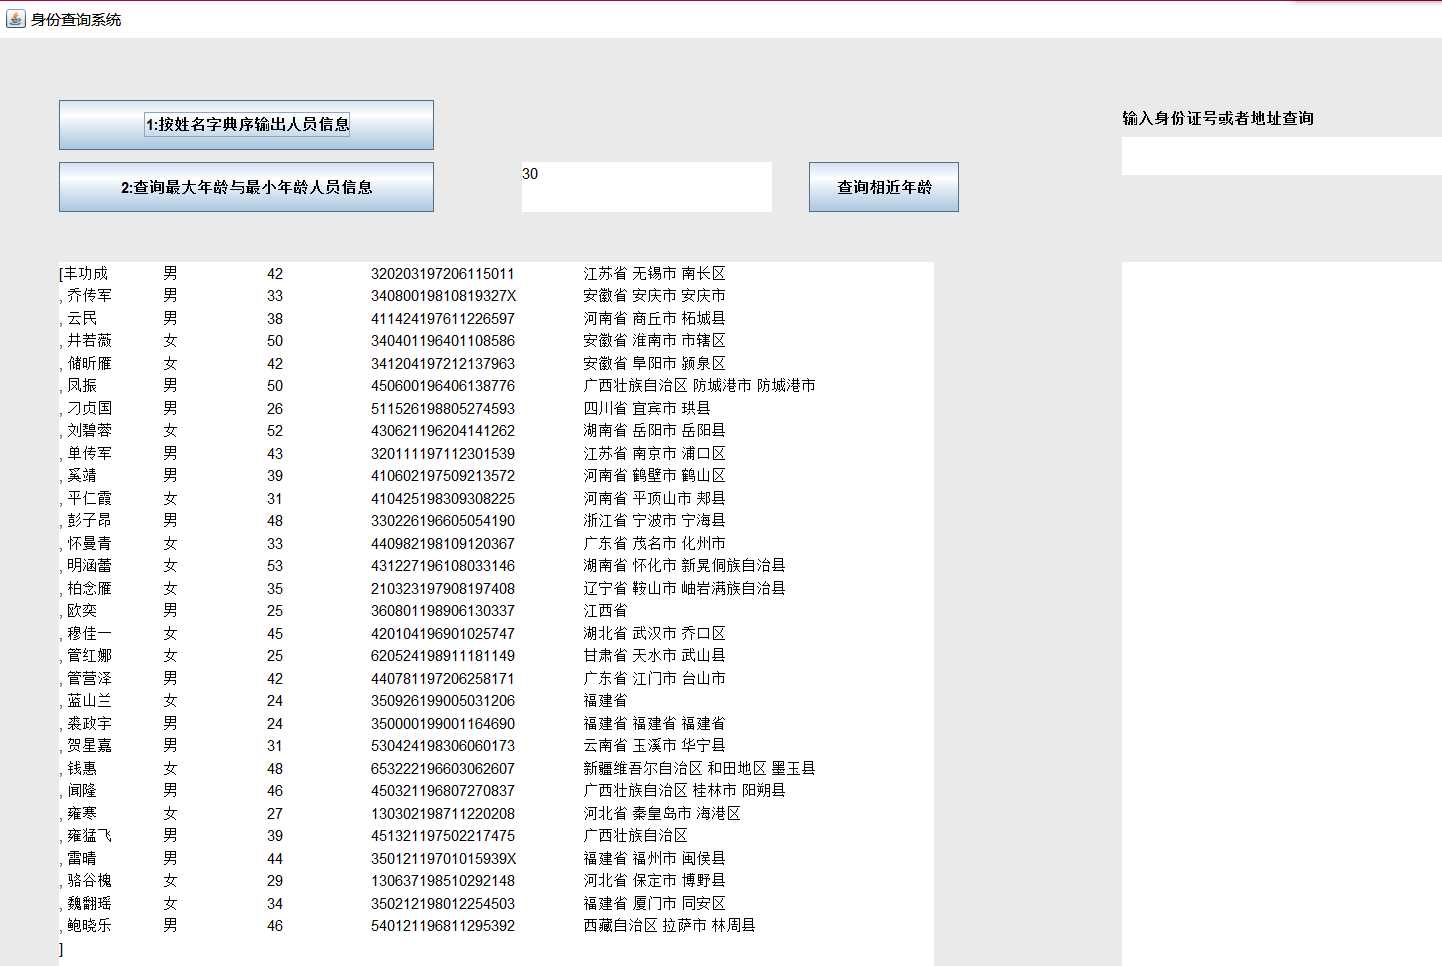This screenshot has height=966, width=1442.
Task: Select the name 奚靖
Action: tap(82, 476)
